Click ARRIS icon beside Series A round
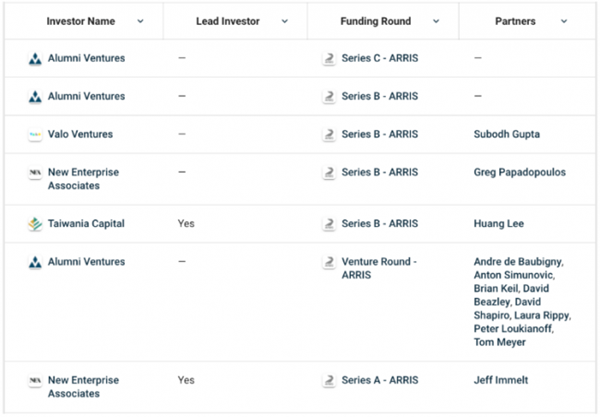Image resolution: width=600 pixels, height=417 pixels. 328,381
